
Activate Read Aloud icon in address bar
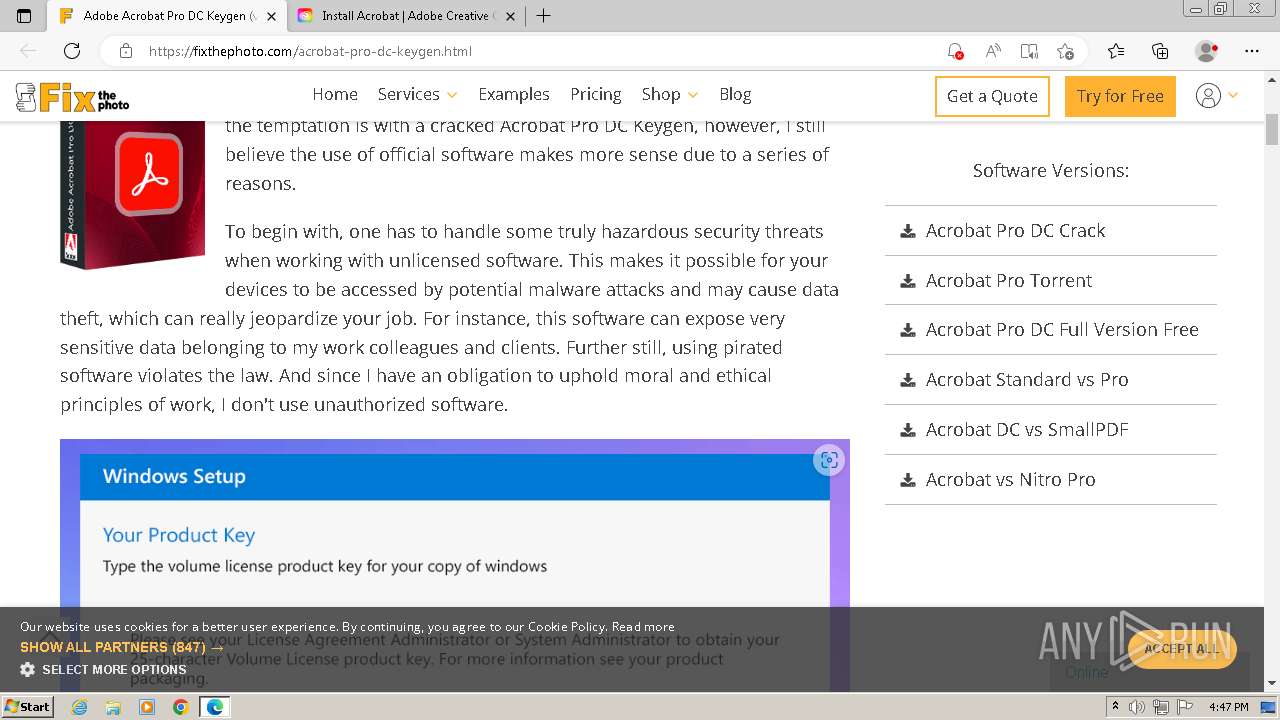point(993,51)
